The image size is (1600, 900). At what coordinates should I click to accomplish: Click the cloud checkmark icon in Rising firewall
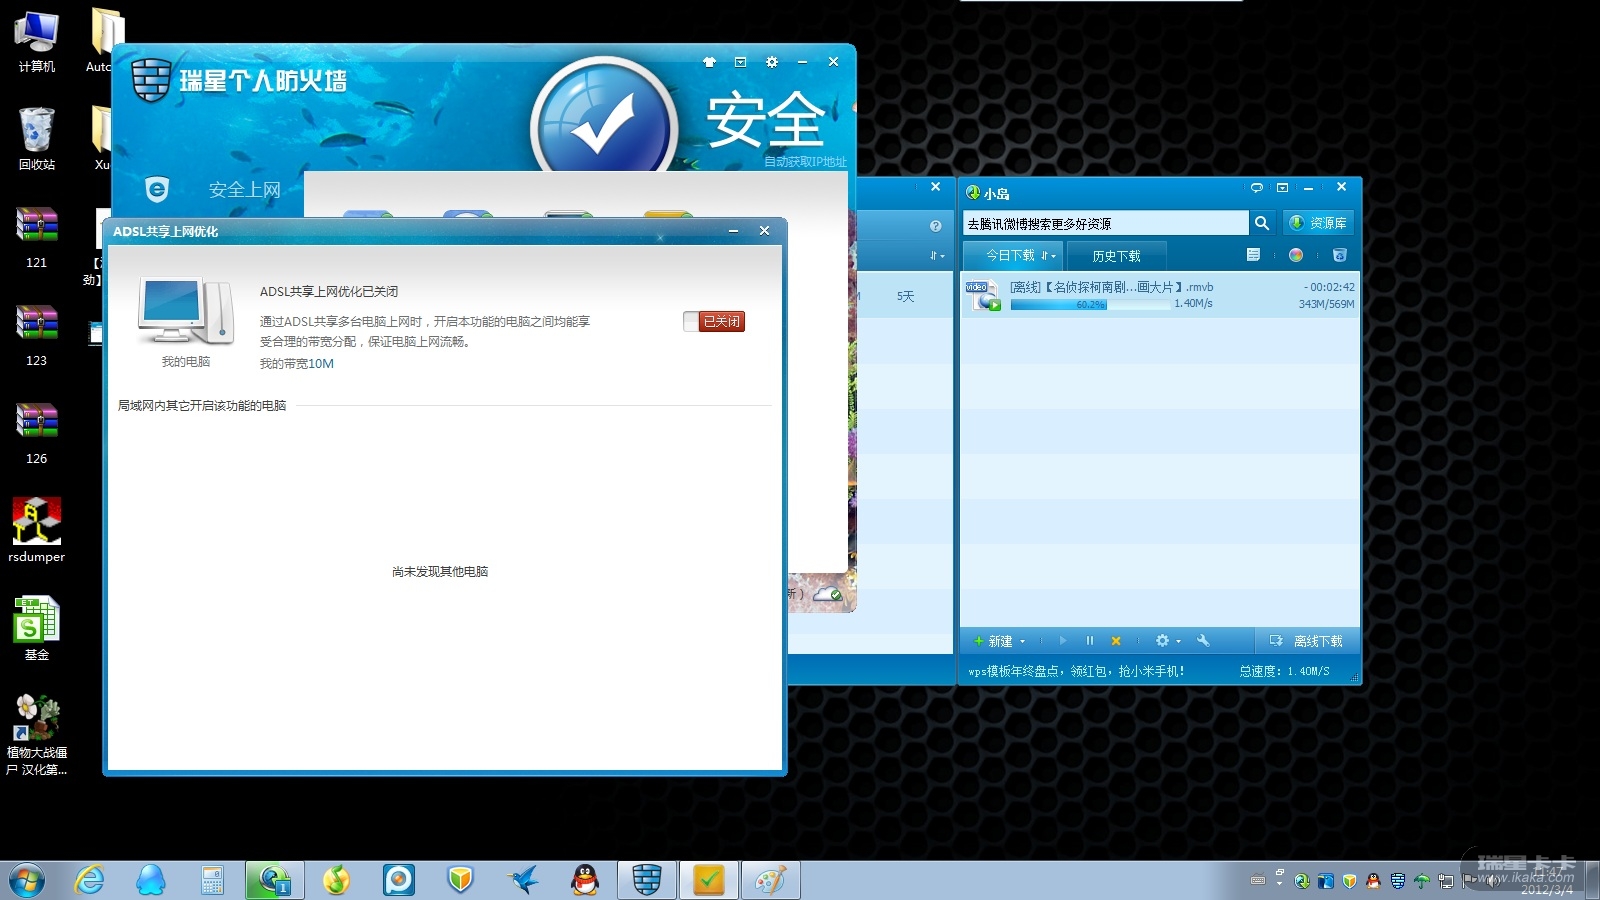828,594
